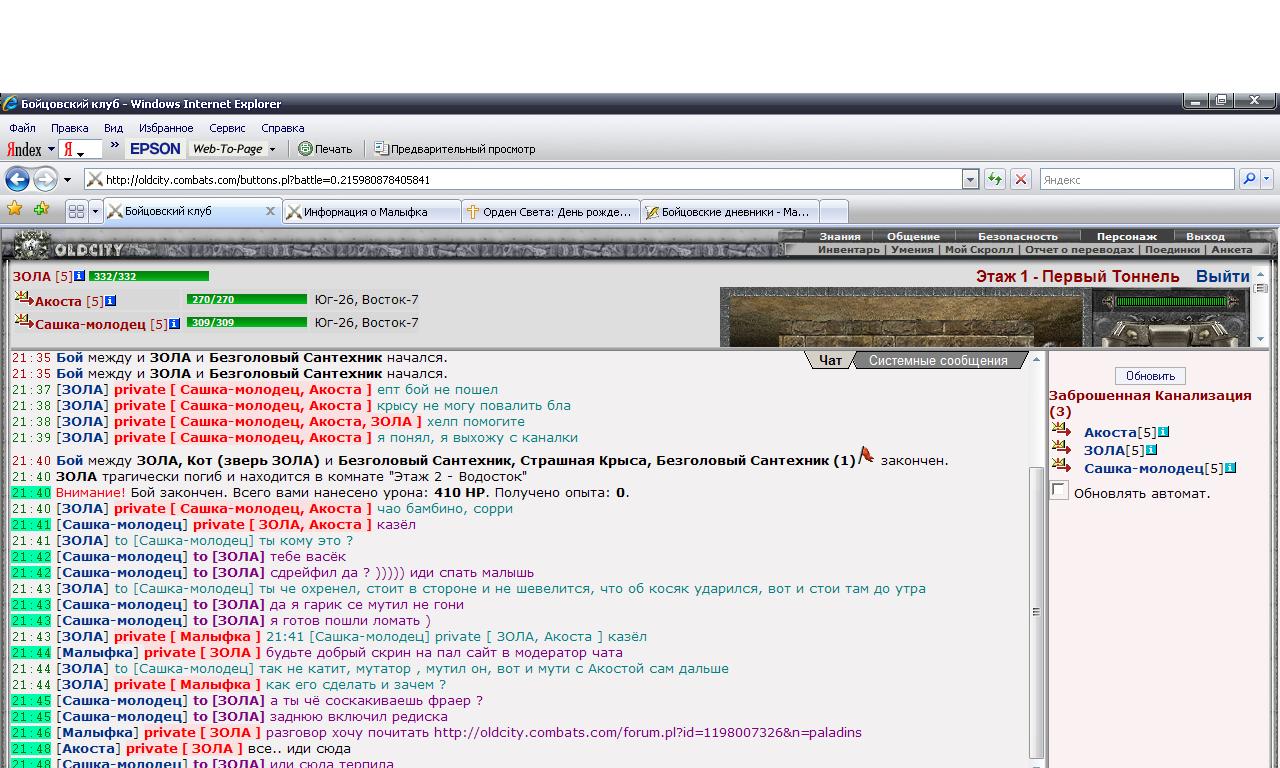The width and height of the screenshot is (1280, 768).
Task: Click the Яндекс search input field
Action: pos(1137,179)
